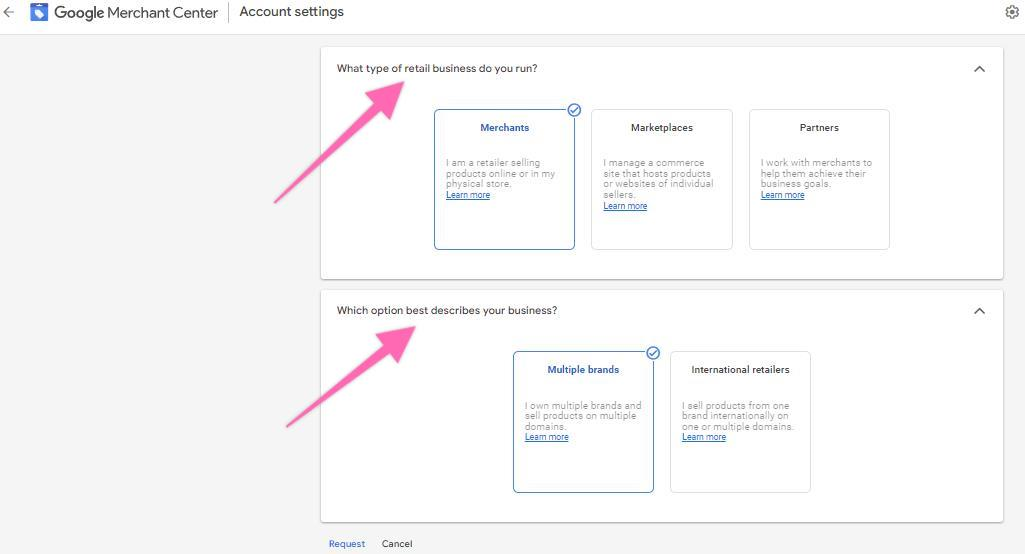Image resolution: width=1025 pixels, height=554 pixels.
Task: Select the Marketplaces business type card
Action: pos(661,179)
